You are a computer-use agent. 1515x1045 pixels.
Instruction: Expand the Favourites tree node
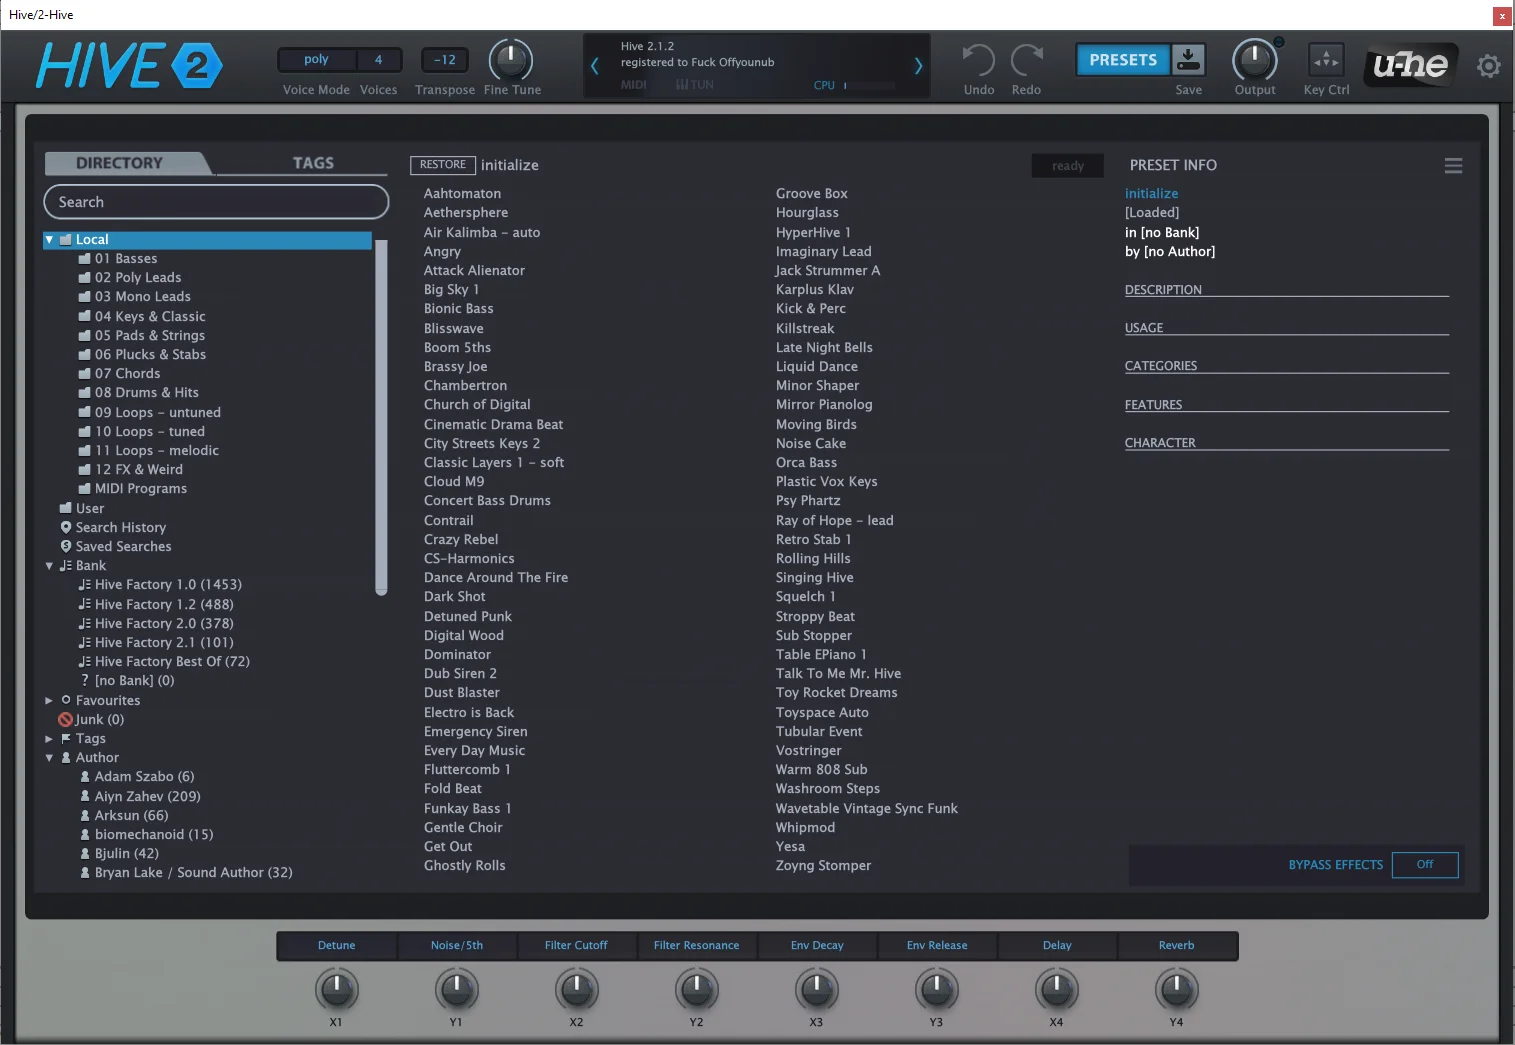click(x=49, y=701)
